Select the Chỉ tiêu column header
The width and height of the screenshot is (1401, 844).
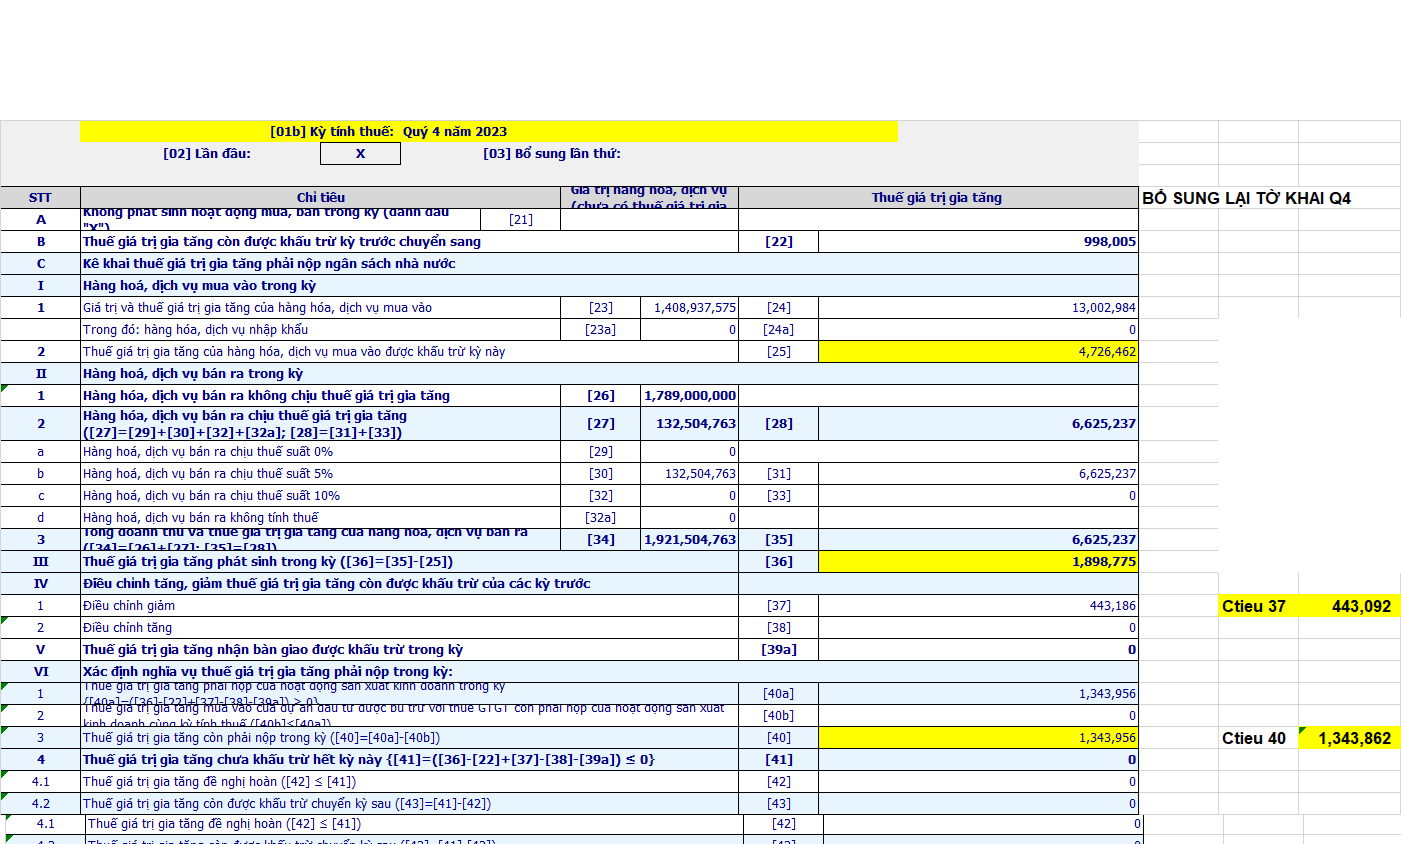tap(320, 198)
